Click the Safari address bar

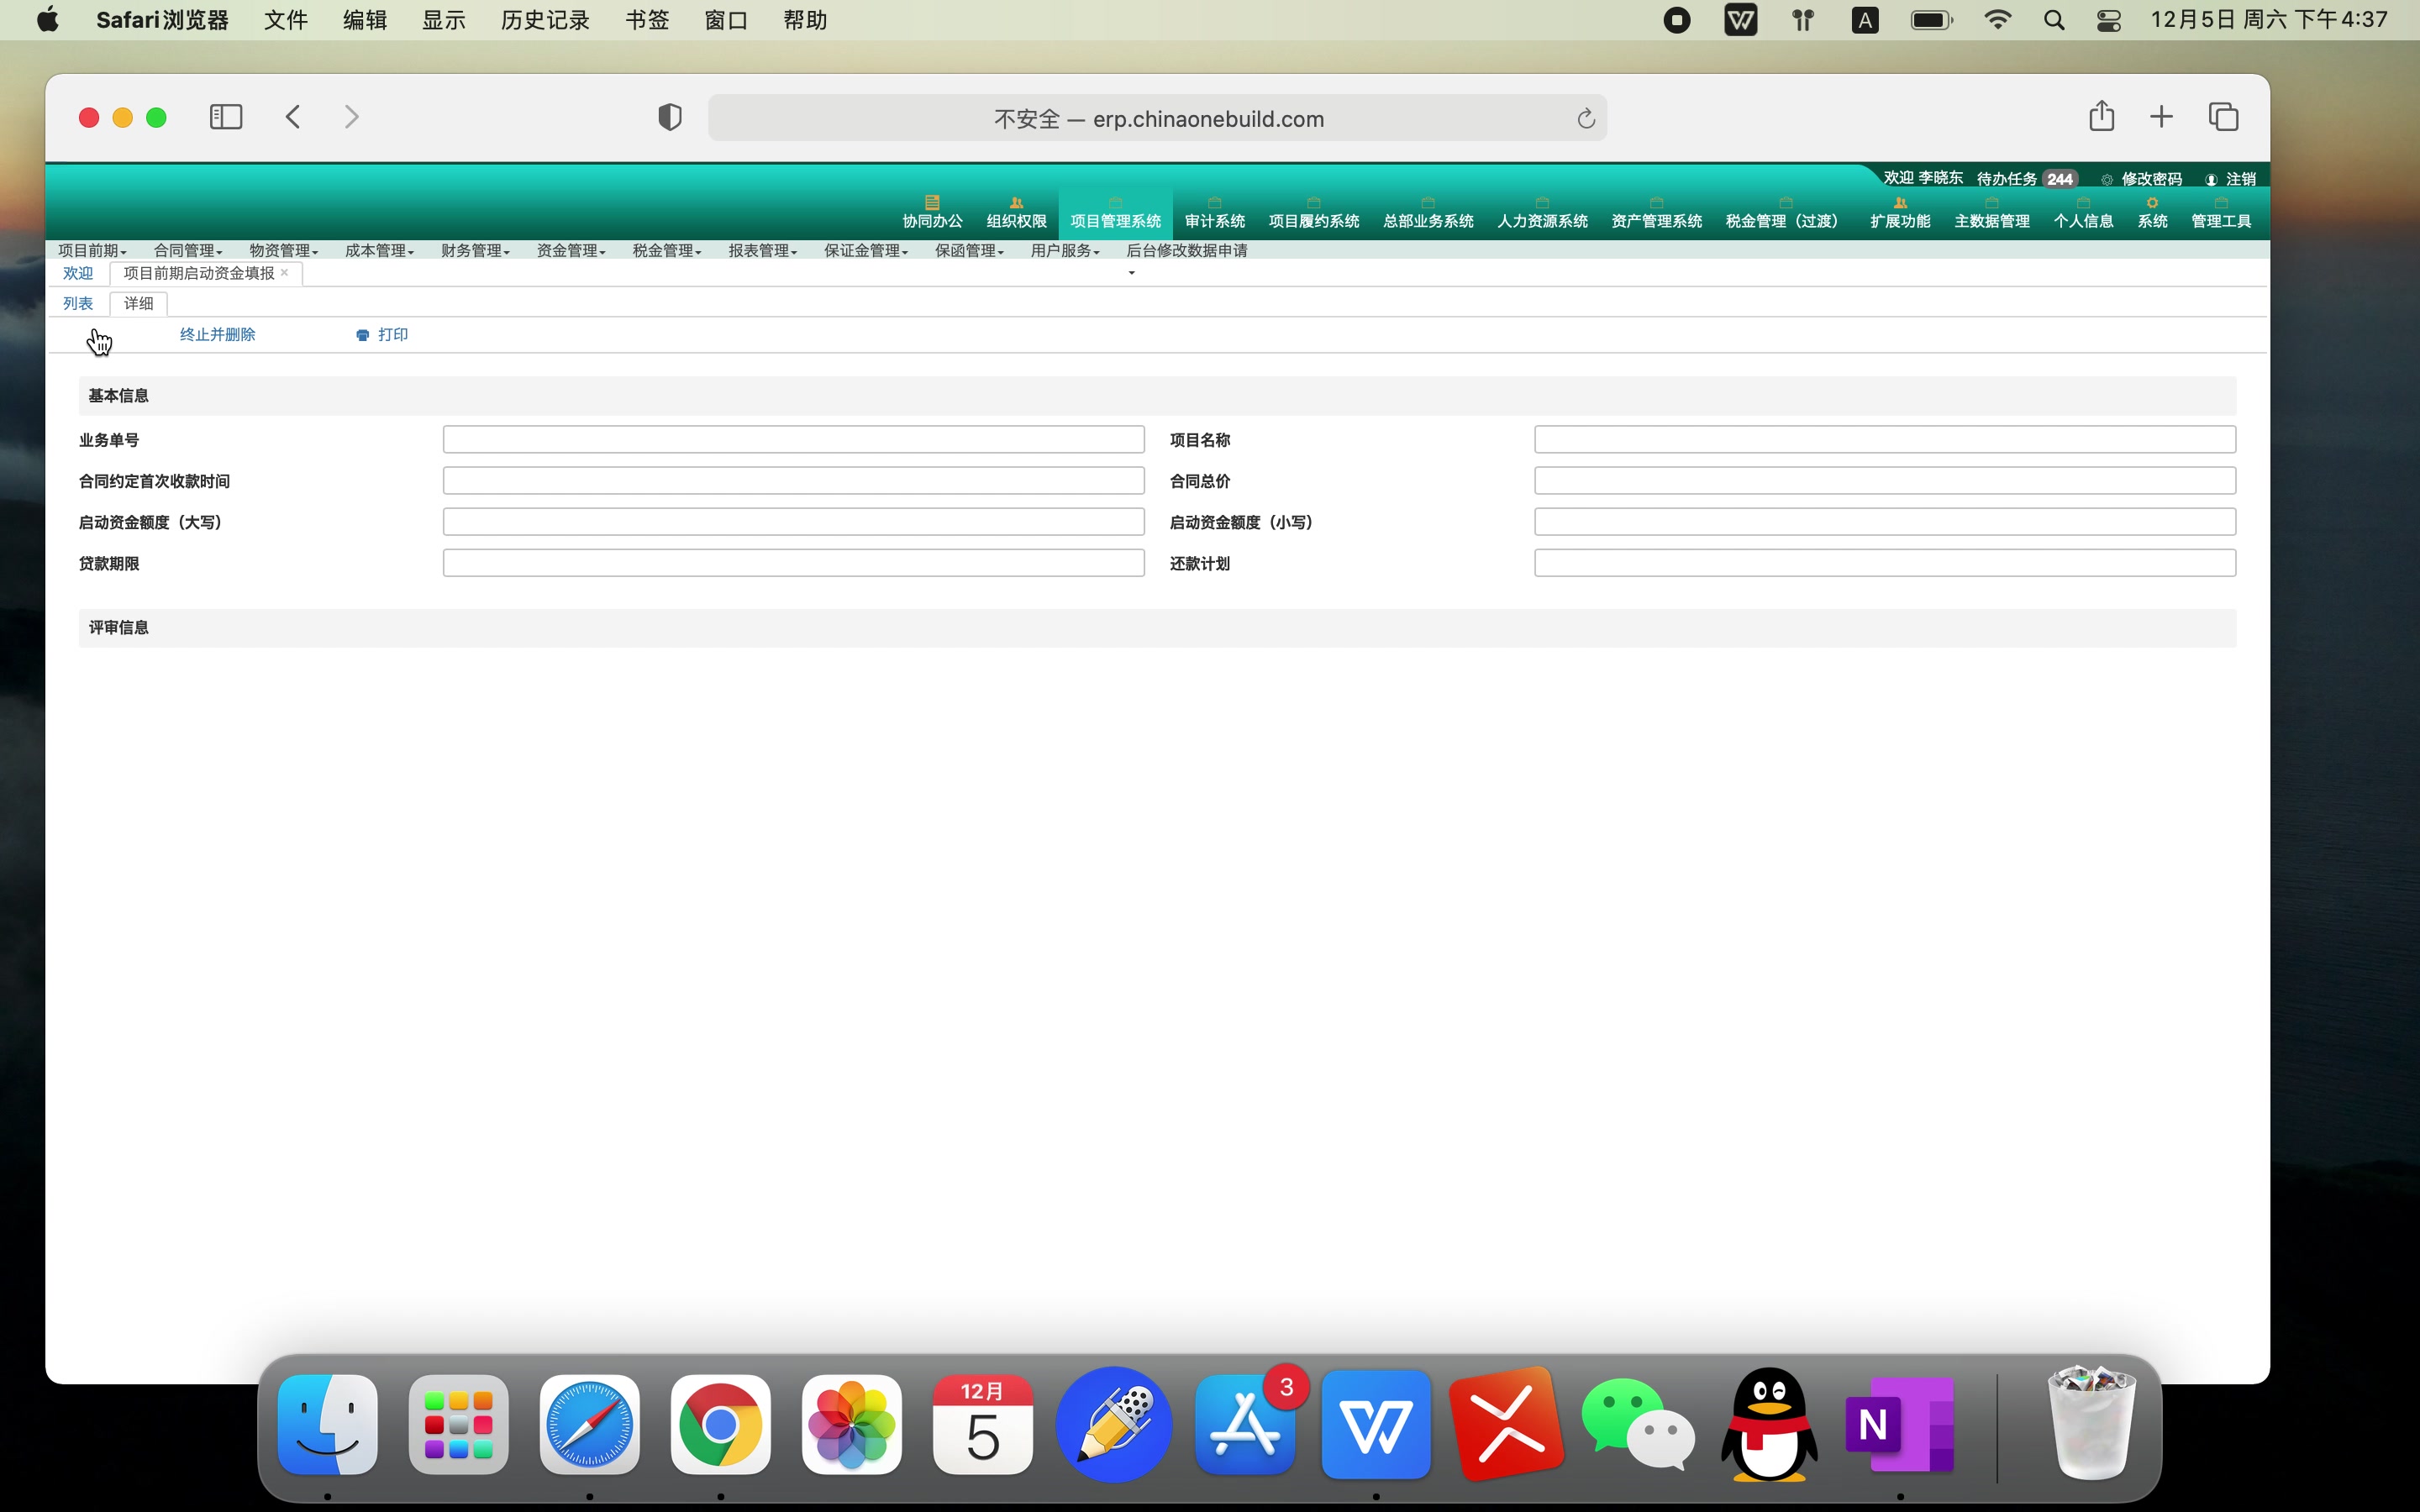click(1157, 118)
